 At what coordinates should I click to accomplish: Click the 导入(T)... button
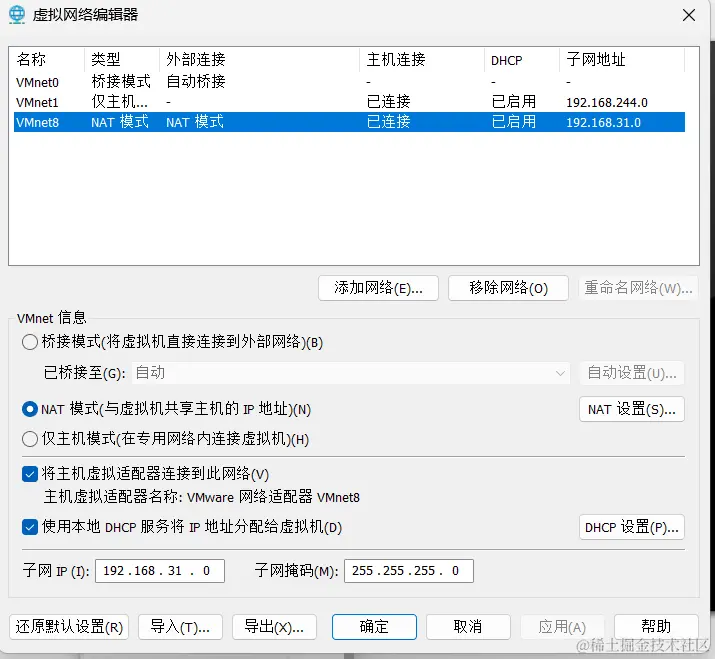[x=180, y=627]
